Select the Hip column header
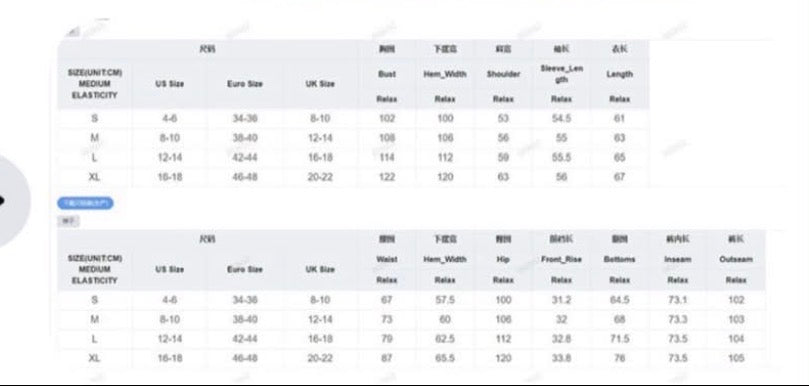This screenshot has width=809, height=386. 503,260
